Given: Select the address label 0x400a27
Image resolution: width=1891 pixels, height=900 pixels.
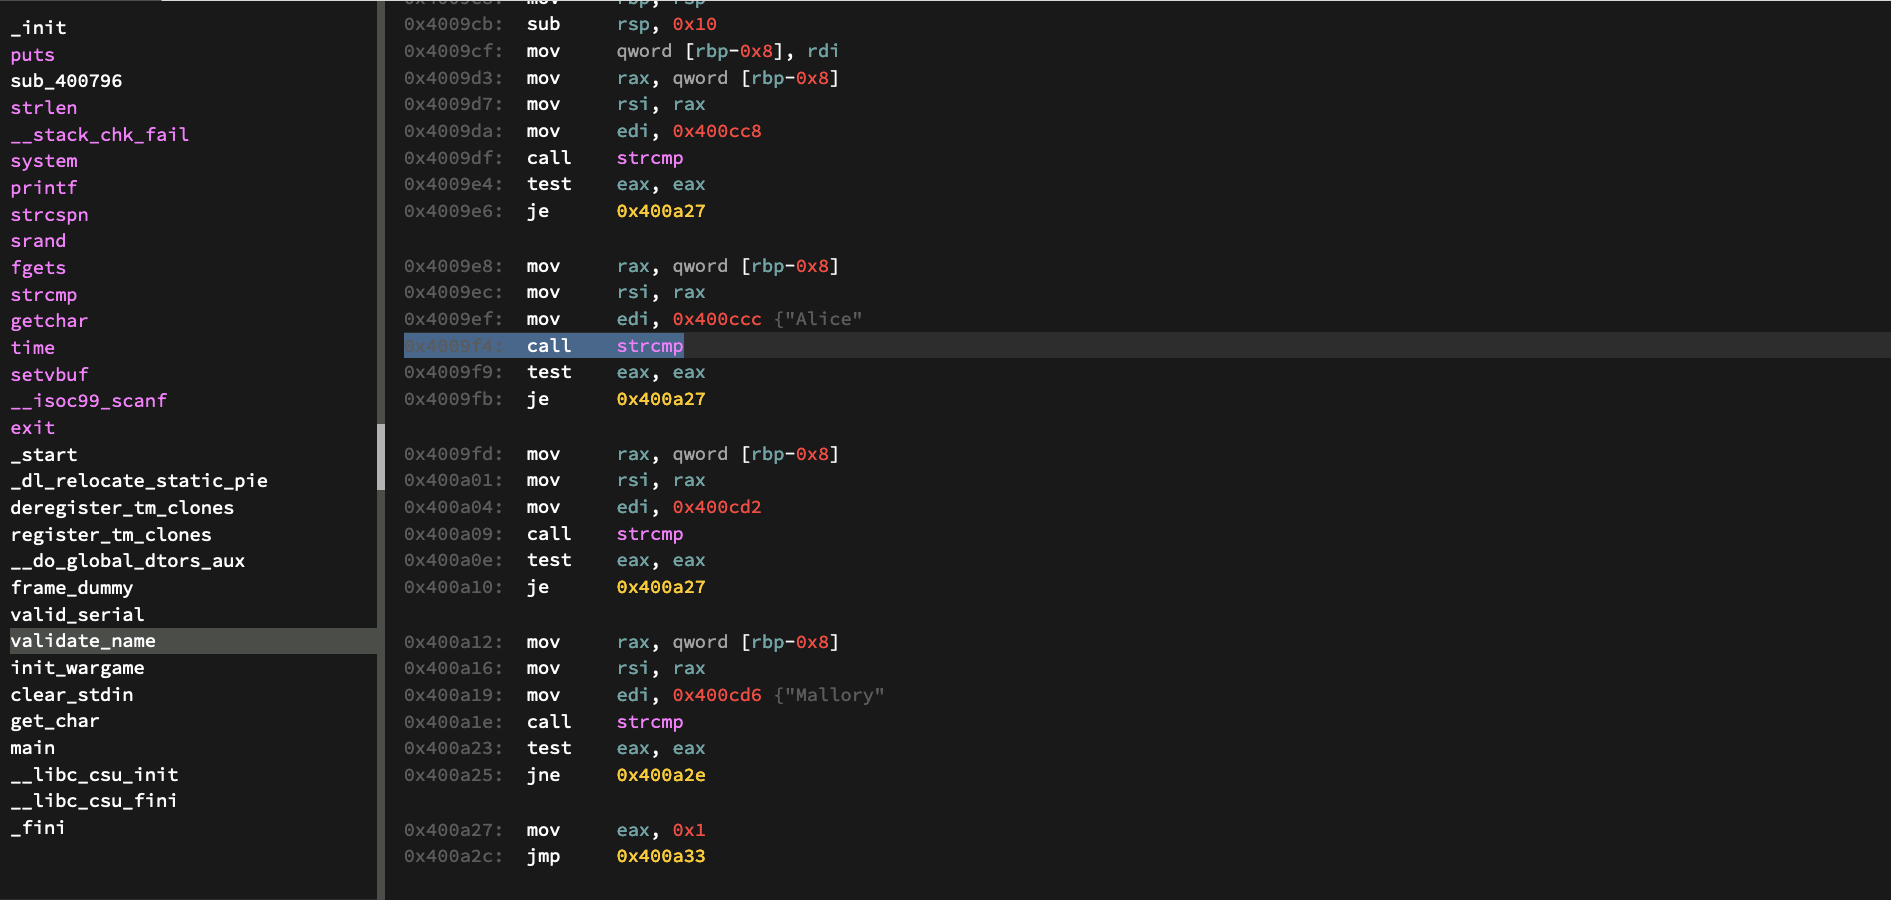Looking at the screenshot, I should (x=454, y=830).
